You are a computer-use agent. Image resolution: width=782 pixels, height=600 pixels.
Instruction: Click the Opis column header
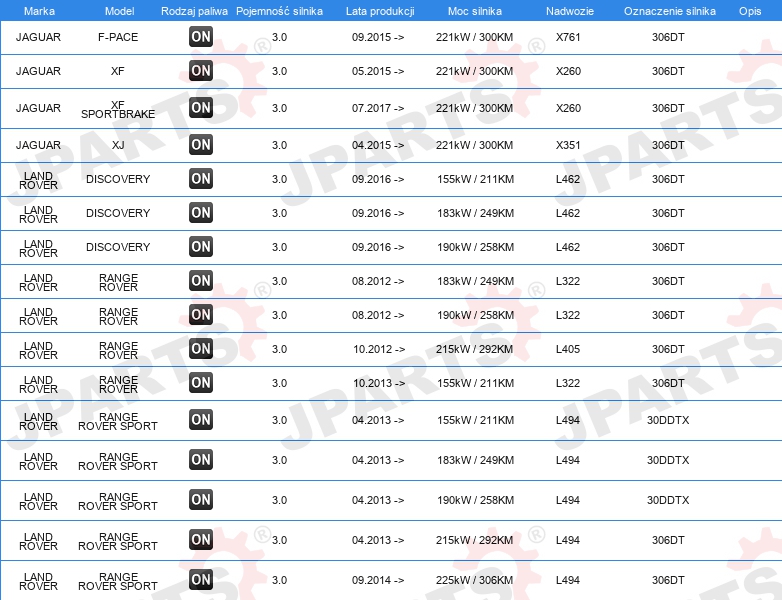coord(750,11)
